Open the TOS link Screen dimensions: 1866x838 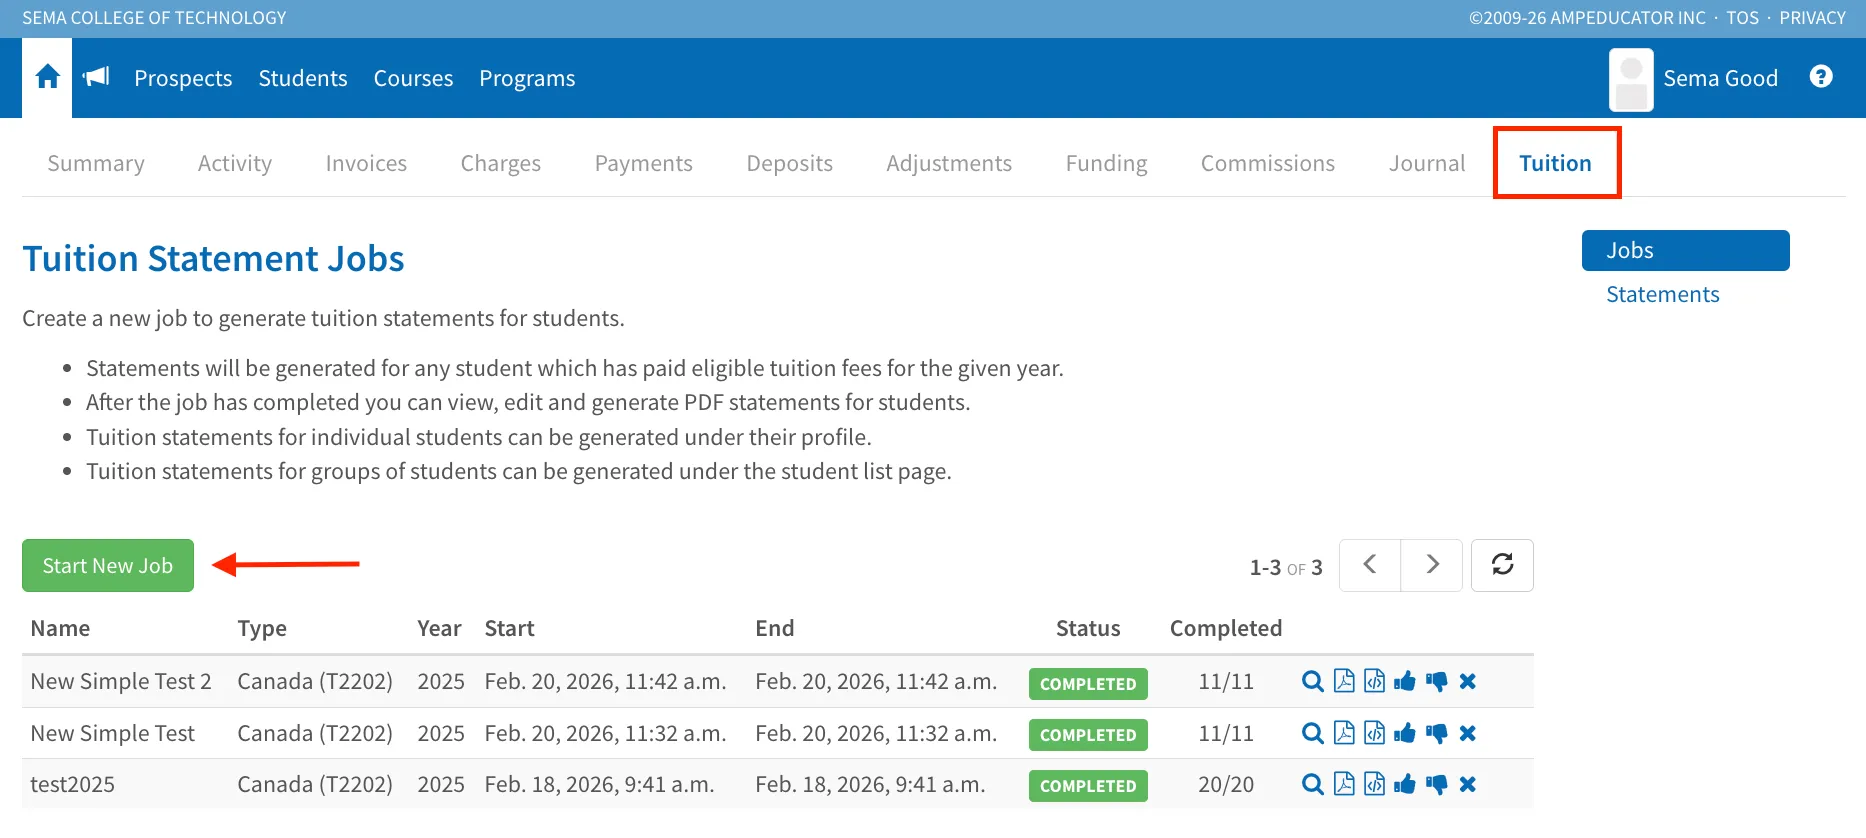1742,18
